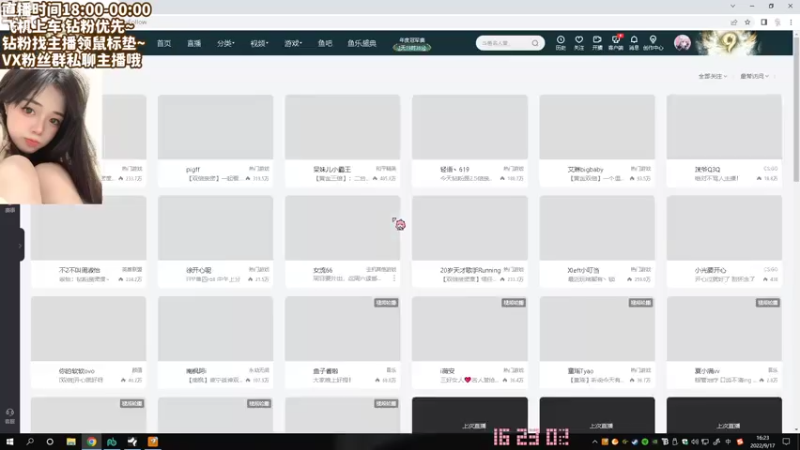Open the watch history clock icon
This screenshot has width=800, height=450.
point(560,40)
